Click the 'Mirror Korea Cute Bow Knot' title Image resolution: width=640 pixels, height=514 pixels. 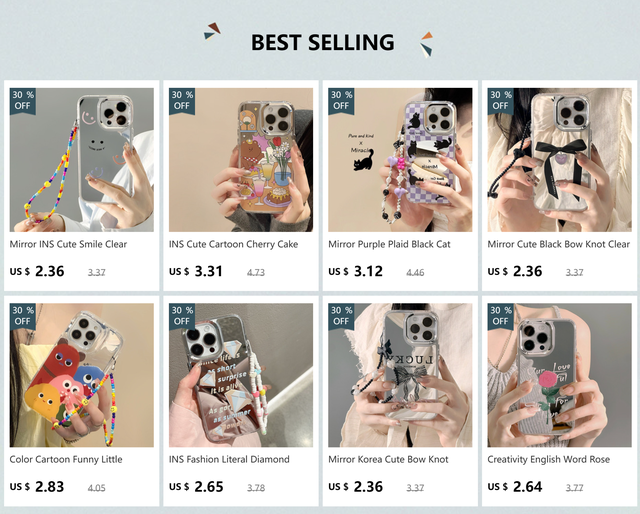point(388,459)
